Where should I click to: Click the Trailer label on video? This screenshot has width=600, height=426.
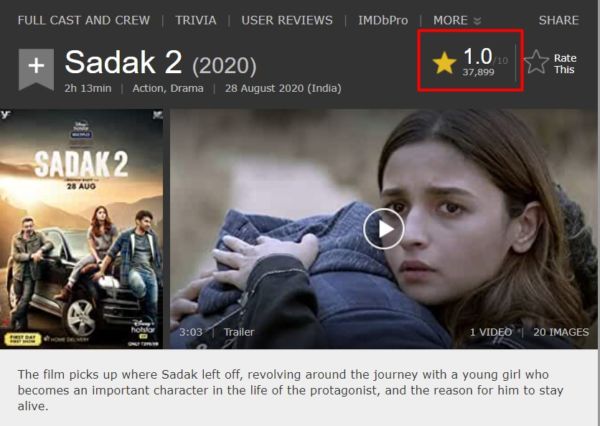click(239, 332)
